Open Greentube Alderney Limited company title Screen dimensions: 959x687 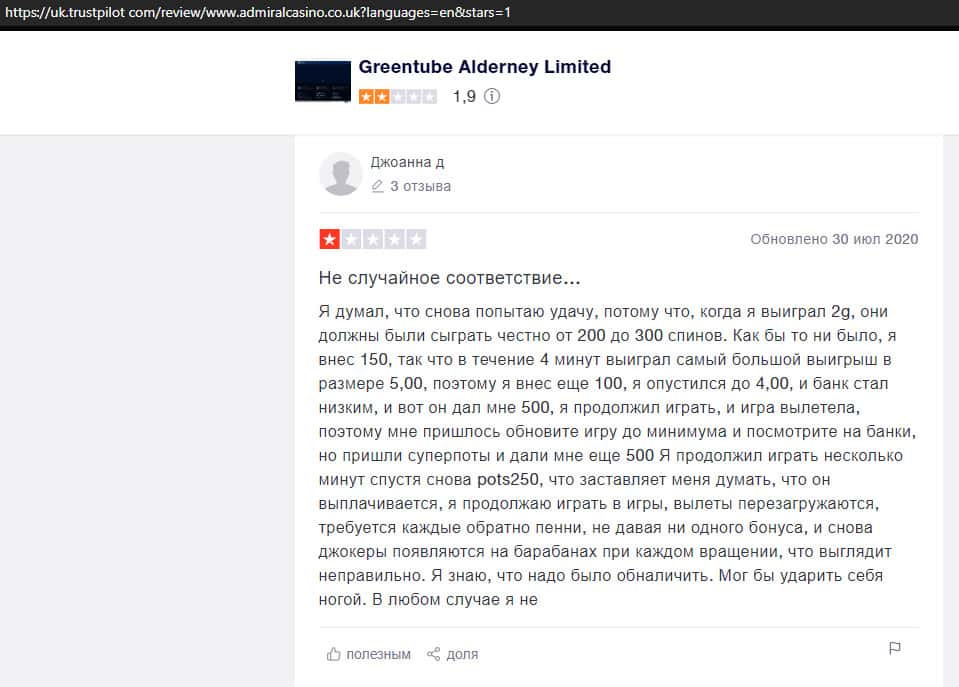click(x=484, y=67)
